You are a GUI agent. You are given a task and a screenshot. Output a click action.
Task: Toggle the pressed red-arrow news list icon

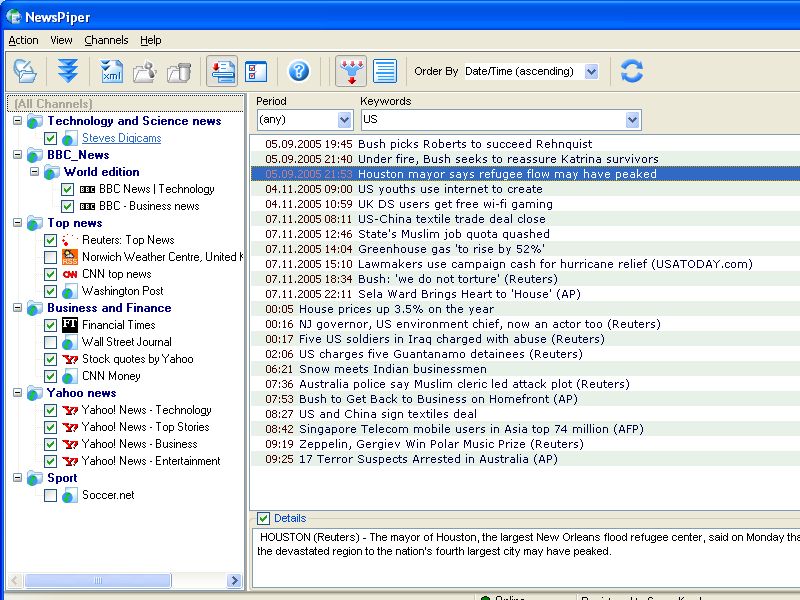(222, 71)
